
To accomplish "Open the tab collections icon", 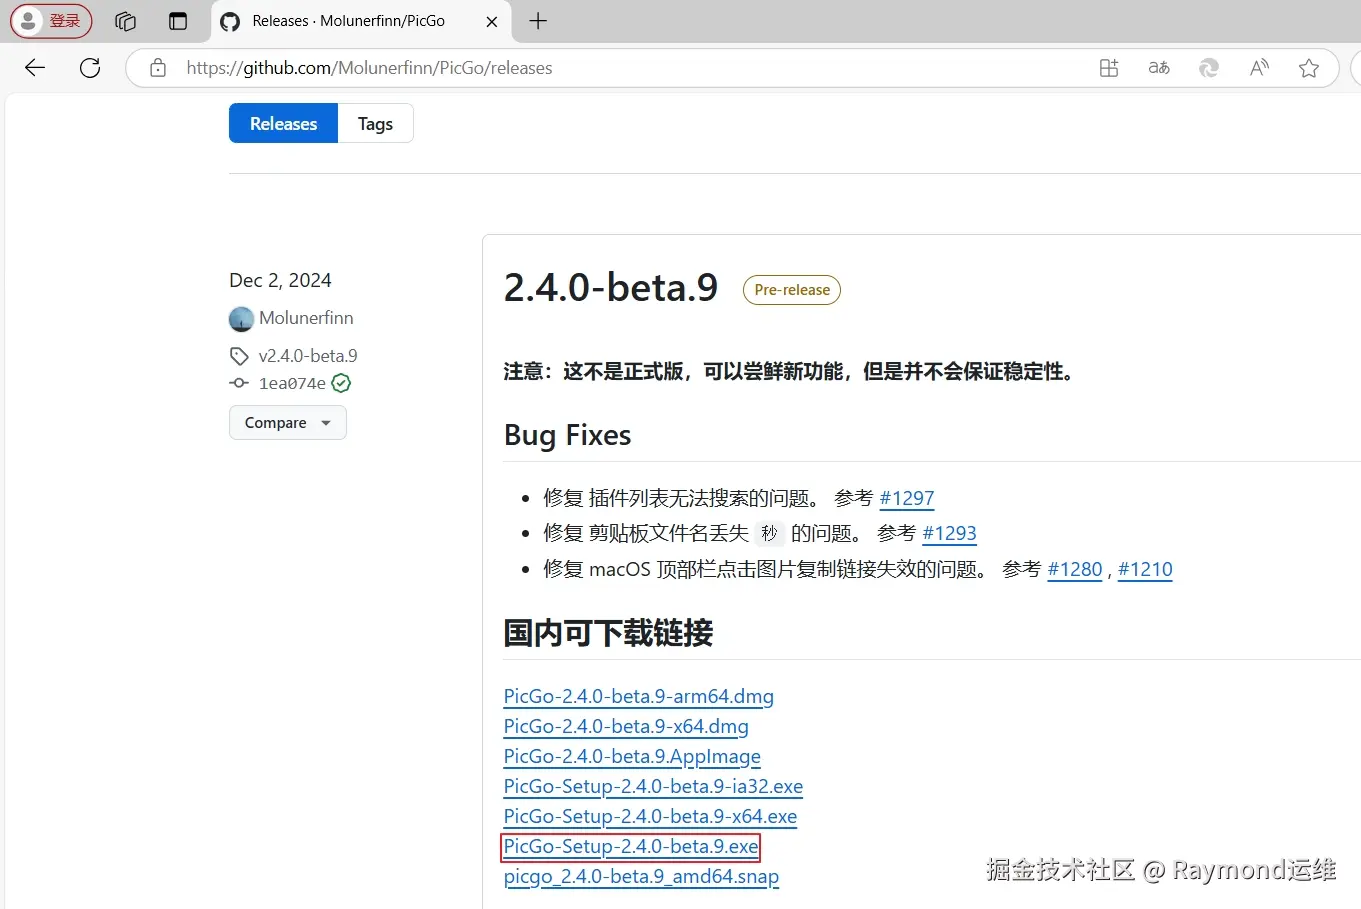I will (x=125, y=21).
